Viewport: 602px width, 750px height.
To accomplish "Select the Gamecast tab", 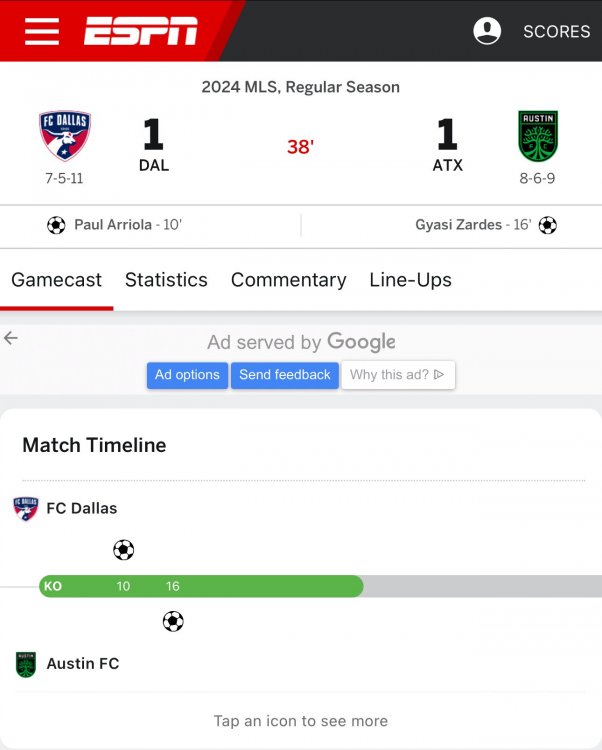I will point(56,280).
